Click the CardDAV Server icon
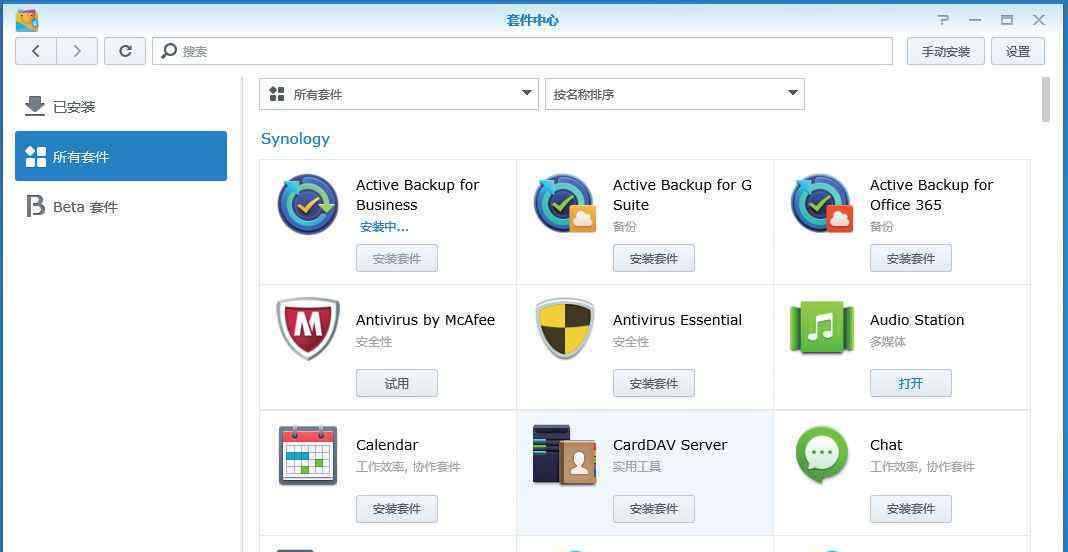1068x552 pixels. 565,455
